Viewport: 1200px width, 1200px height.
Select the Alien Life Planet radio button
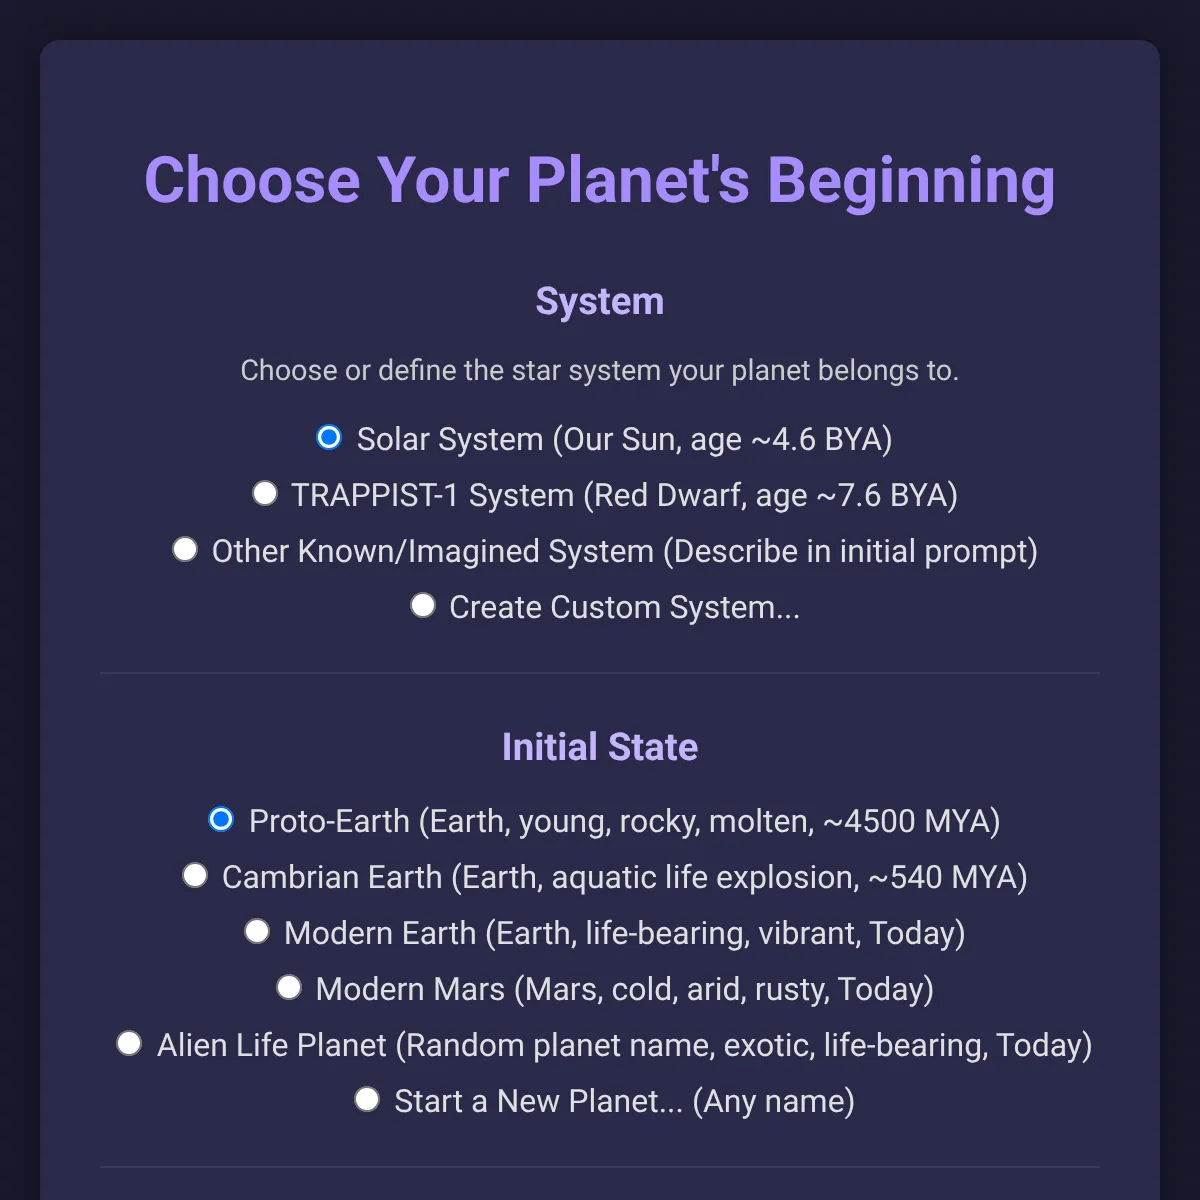[129, 1044]
